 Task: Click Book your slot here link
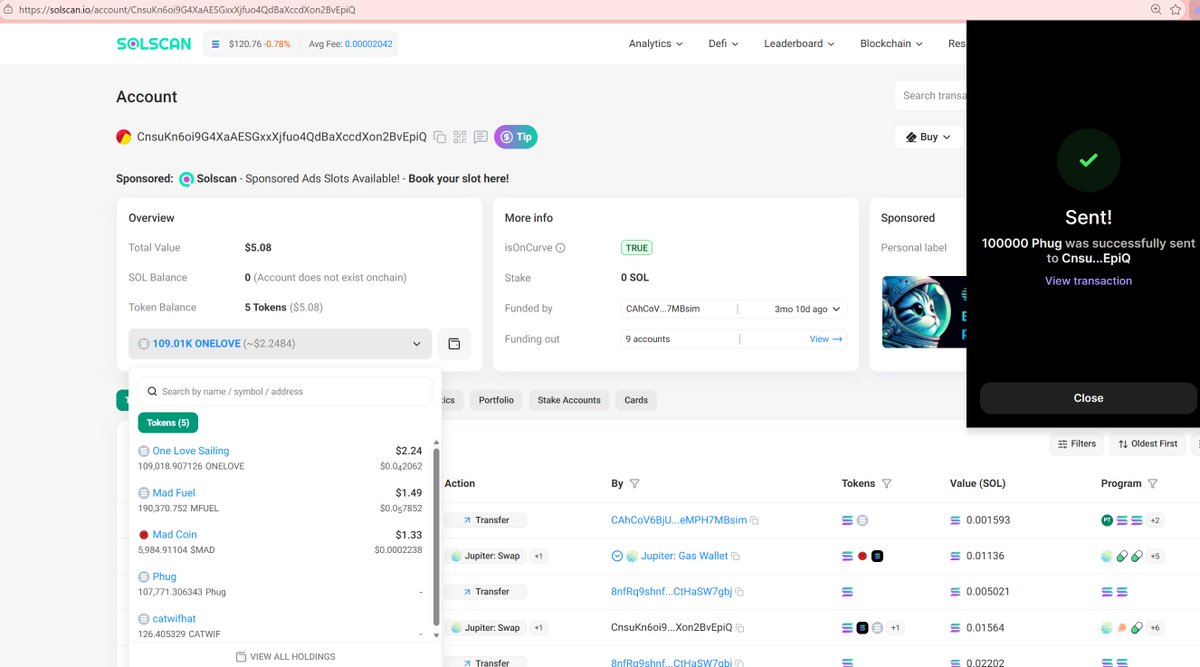tap(459, 179)
